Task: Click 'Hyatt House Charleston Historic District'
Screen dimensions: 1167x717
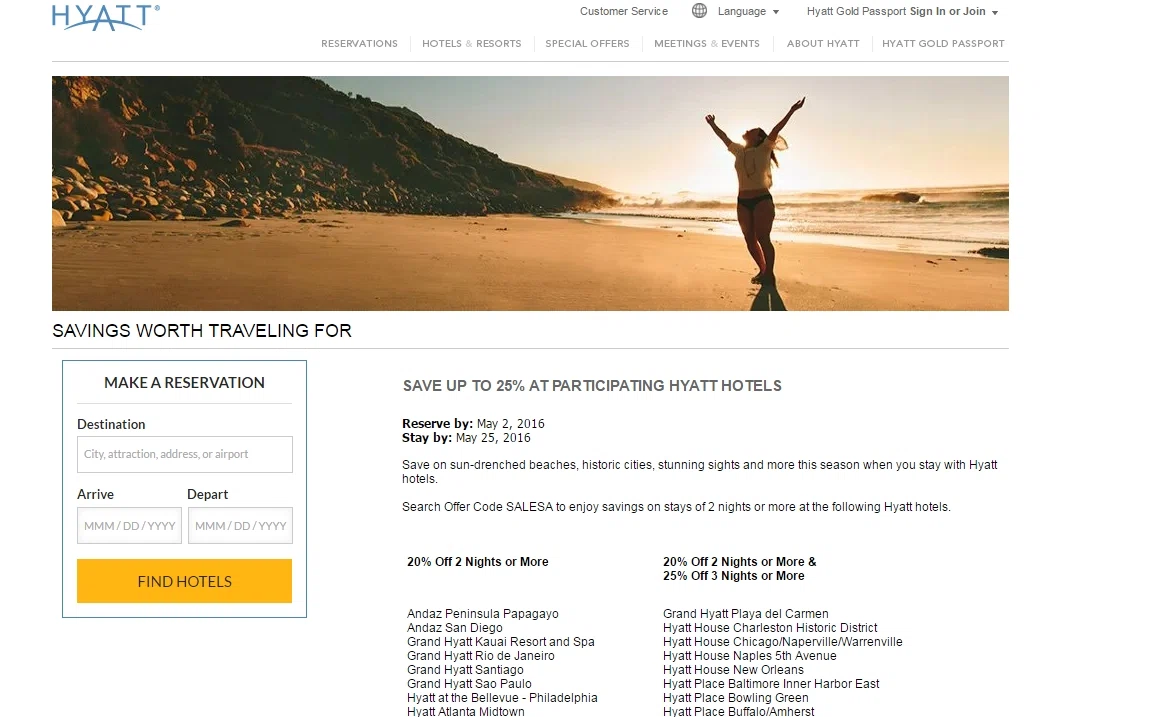Action: [770, 628]
